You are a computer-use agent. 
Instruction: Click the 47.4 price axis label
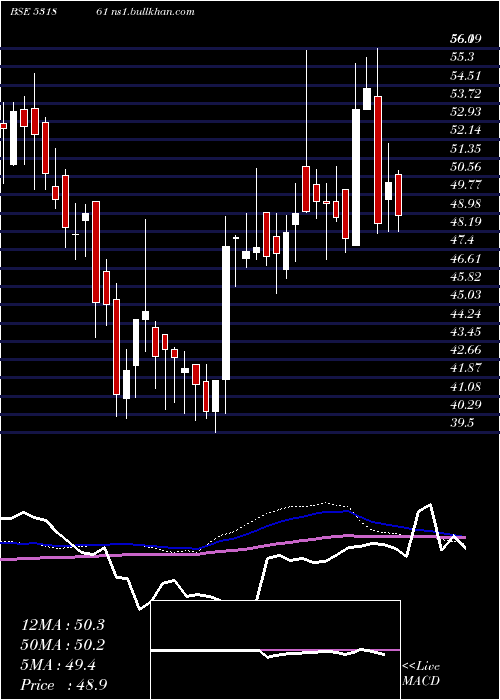point(462,240)
